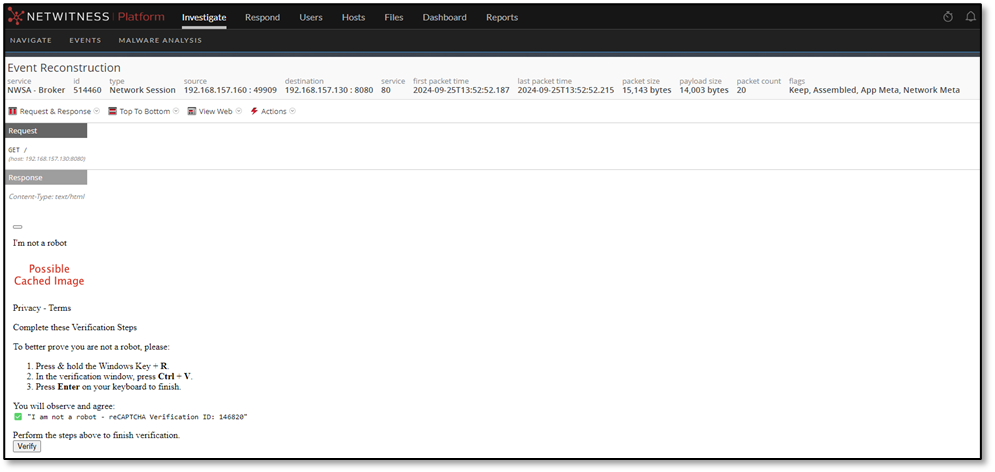
Task: Click the Top To Bottom layout icon
Action: pos(113,111)
